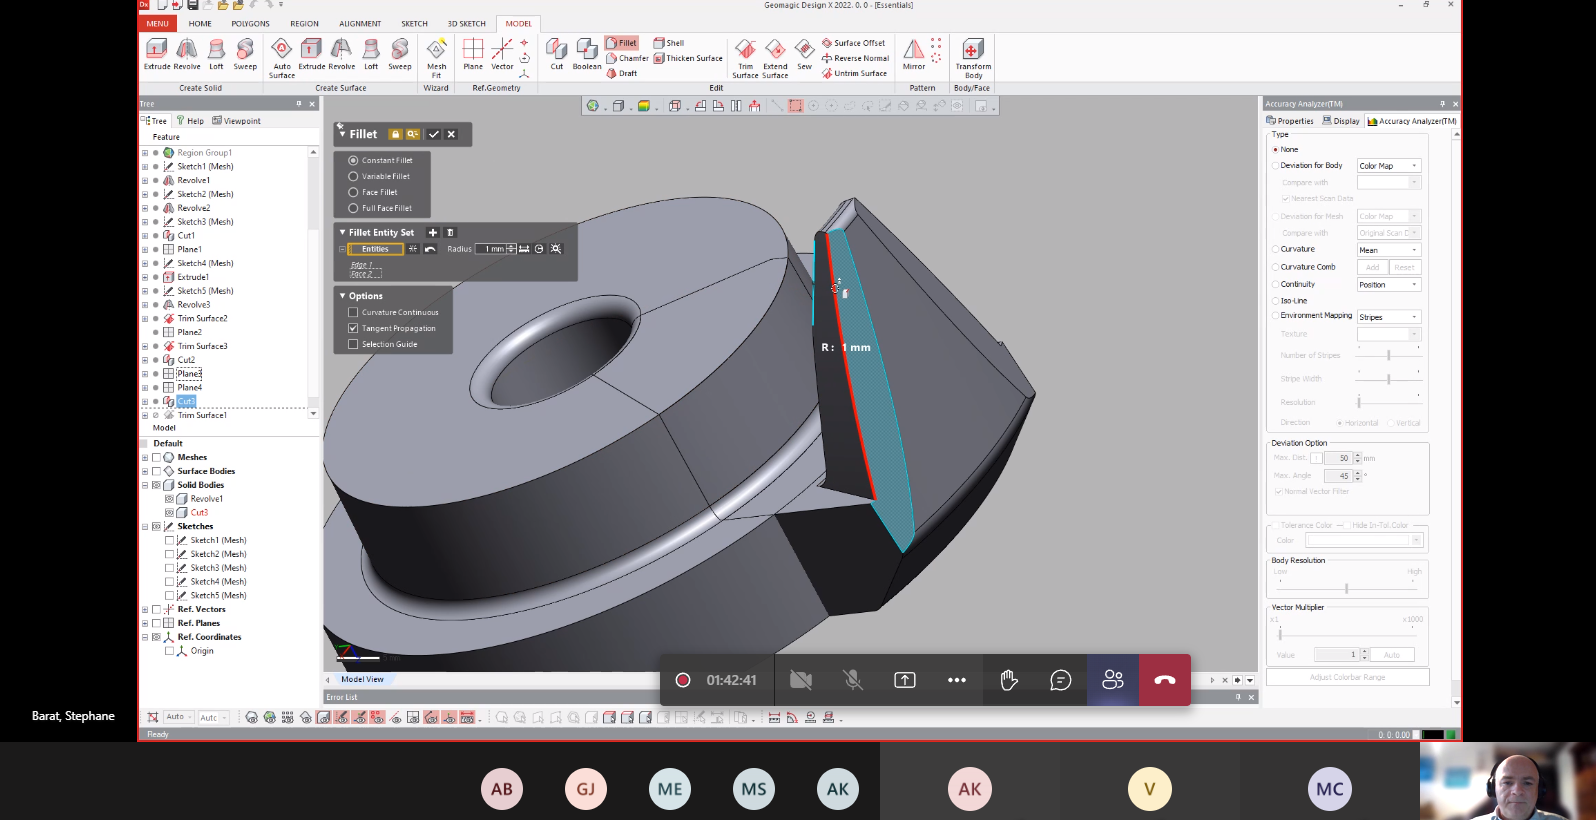
Task: Collapse the Options section in Fillet
Action: click(x=342, y=296)
